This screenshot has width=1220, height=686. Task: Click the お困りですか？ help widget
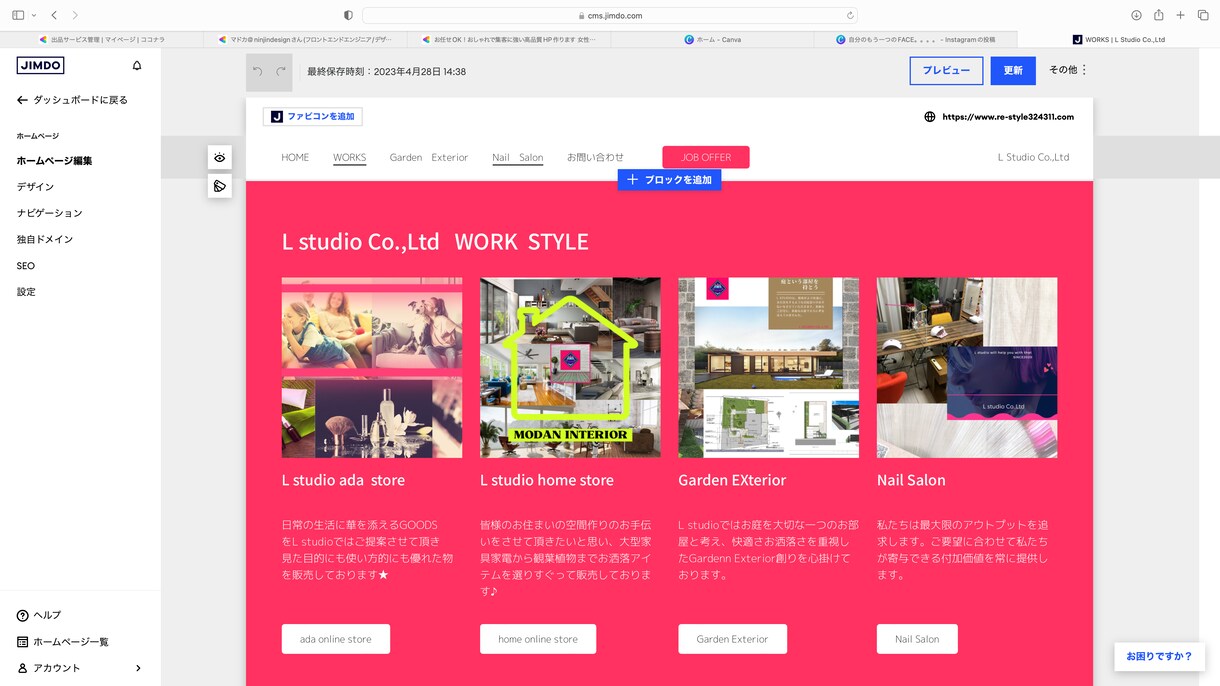1159,656
